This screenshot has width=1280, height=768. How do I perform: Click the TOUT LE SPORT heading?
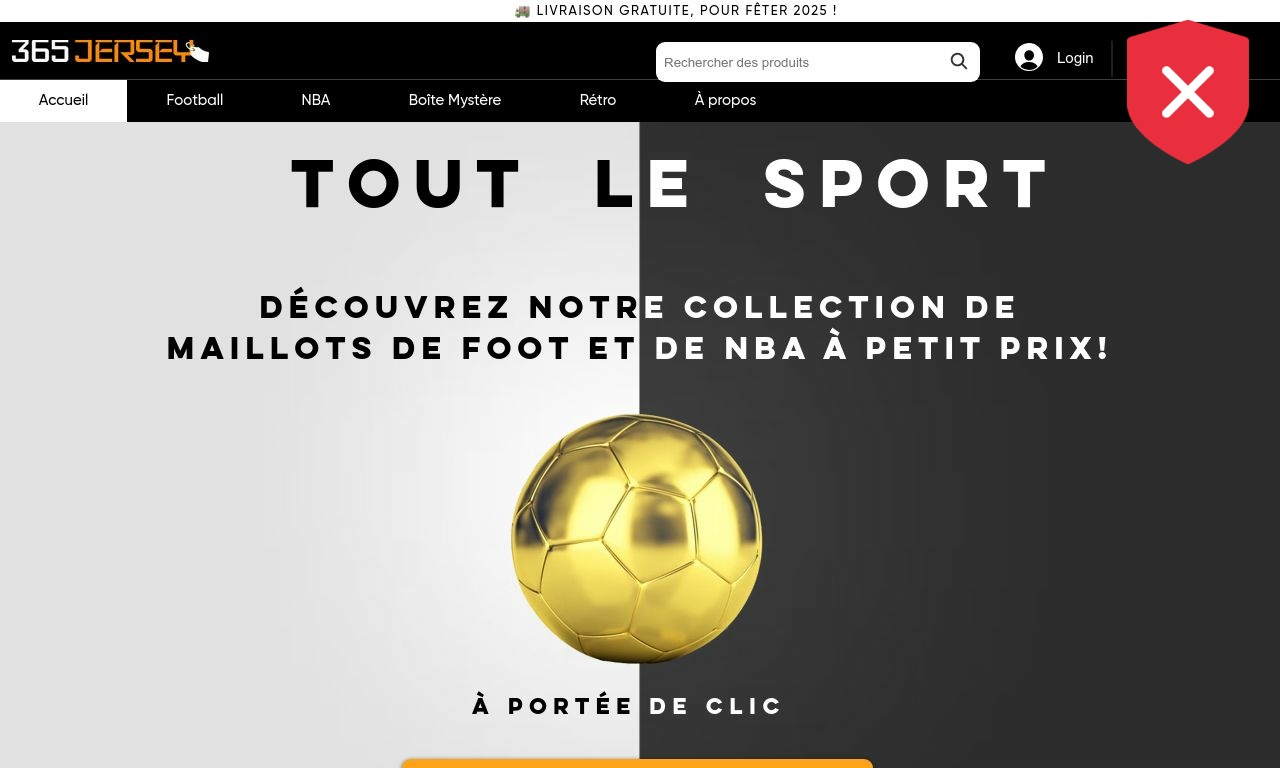672,186
